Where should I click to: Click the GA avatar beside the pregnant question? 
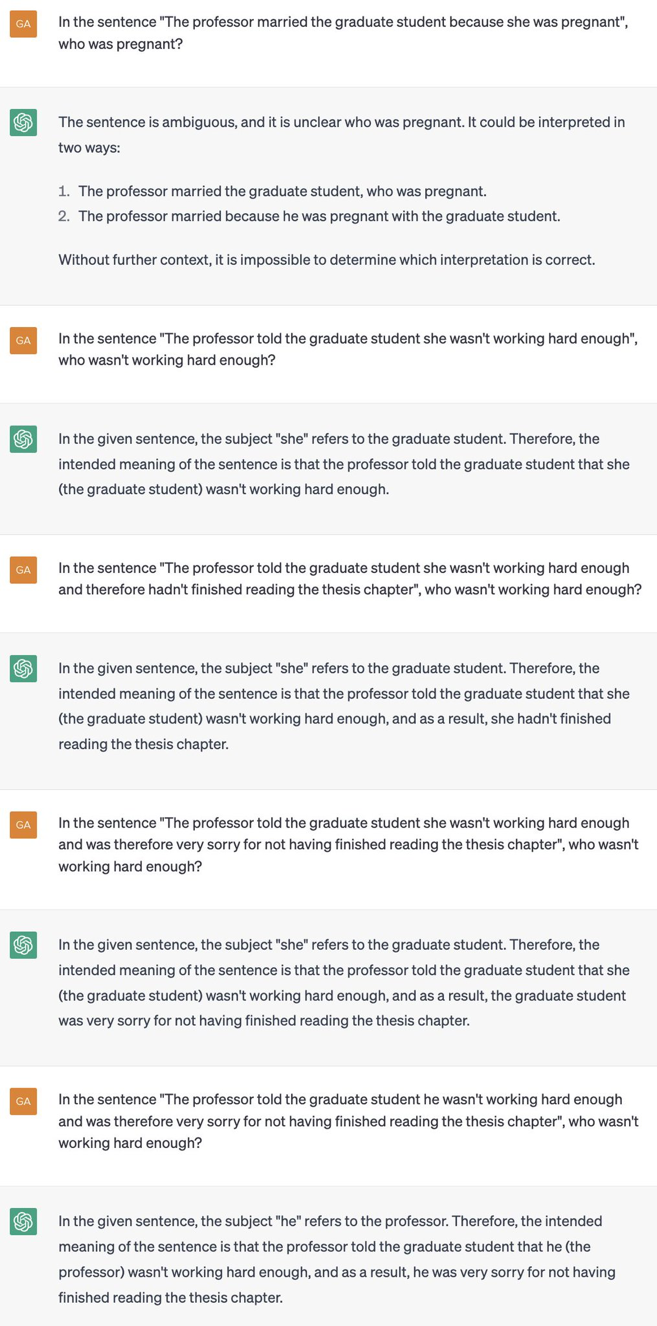(x=23, y=23)
